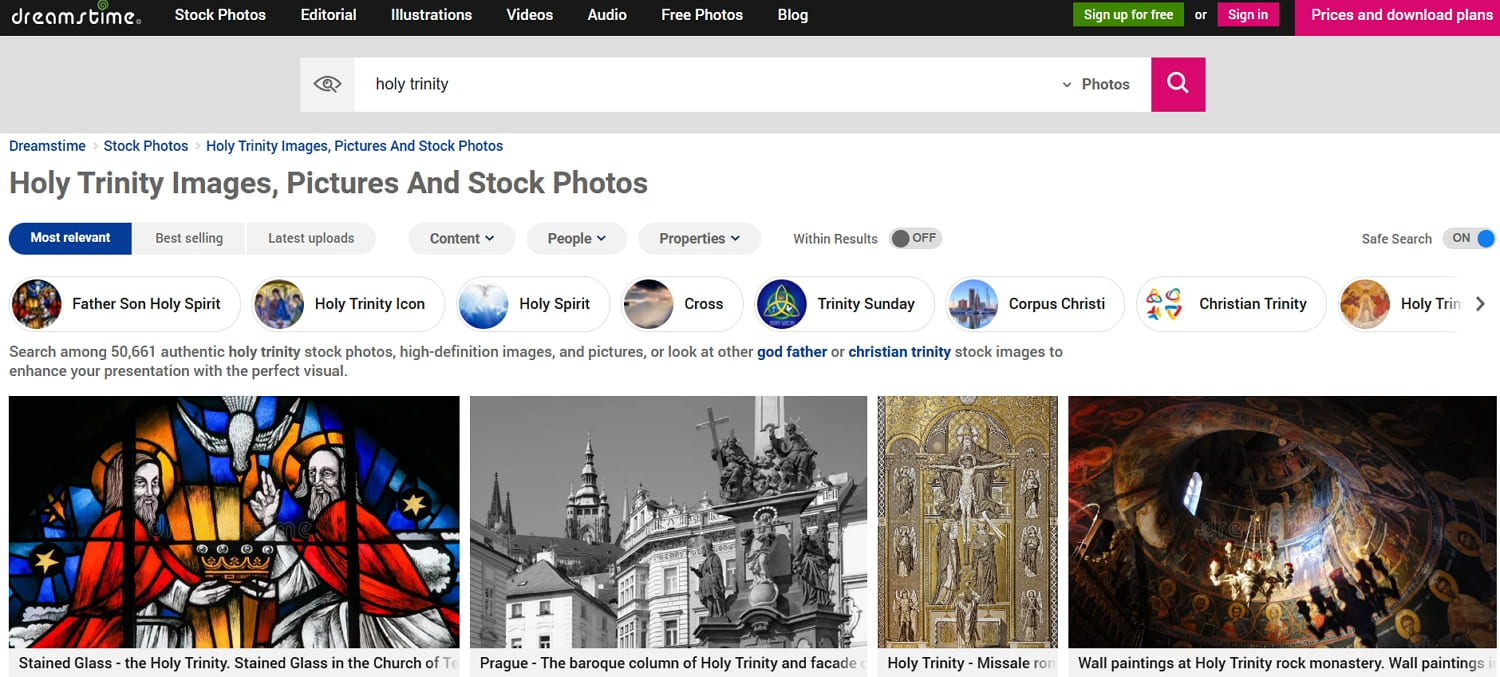The image size is (1500, 677).
Task: Click the Holy Trinity Images breadcrumb link
Action: pyautogui.click(x=354, y=146)
